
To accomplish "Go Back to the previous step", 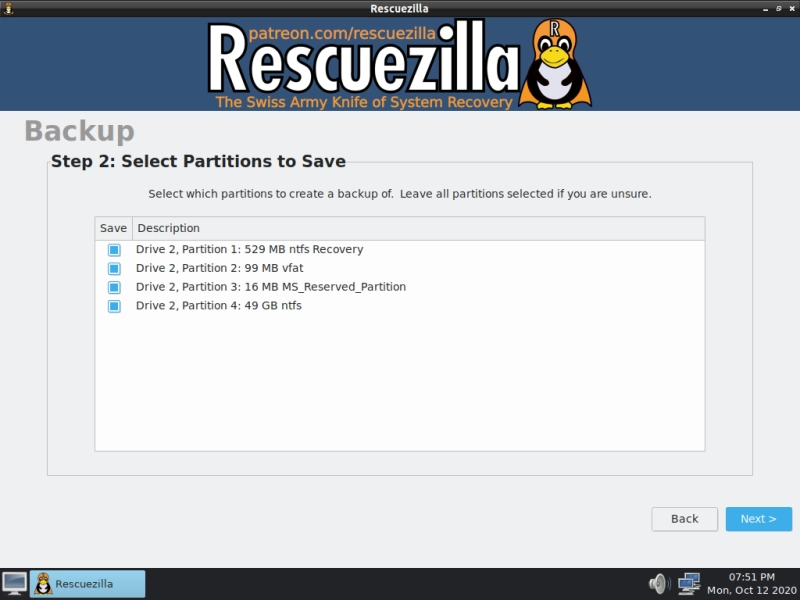I will pos(684,519).
